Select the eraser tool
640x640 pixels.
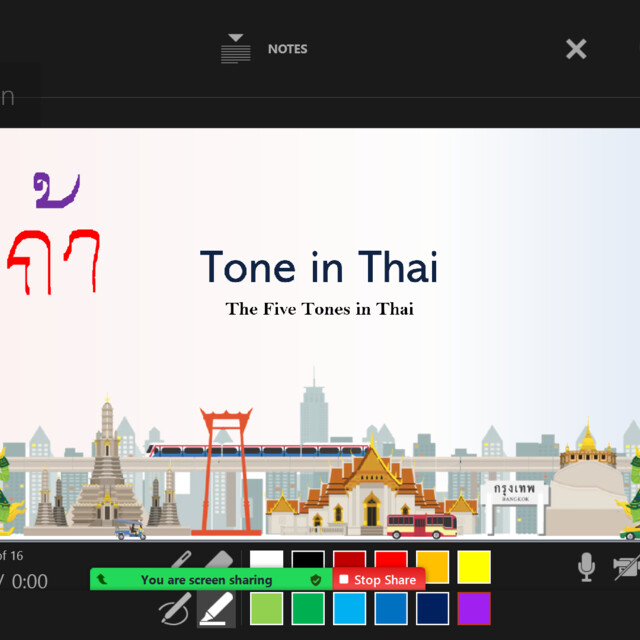tap(219, 558)
